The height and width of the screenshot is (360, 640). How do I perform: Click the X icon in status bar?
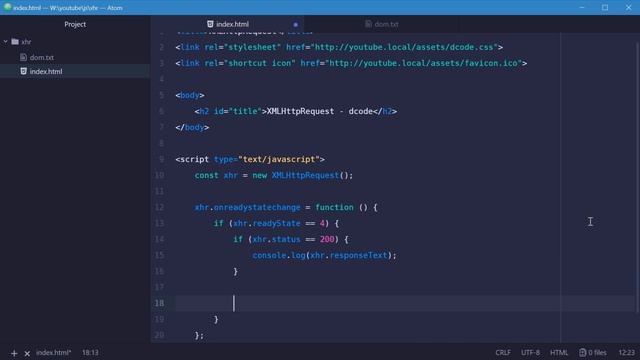click(27, 353)
